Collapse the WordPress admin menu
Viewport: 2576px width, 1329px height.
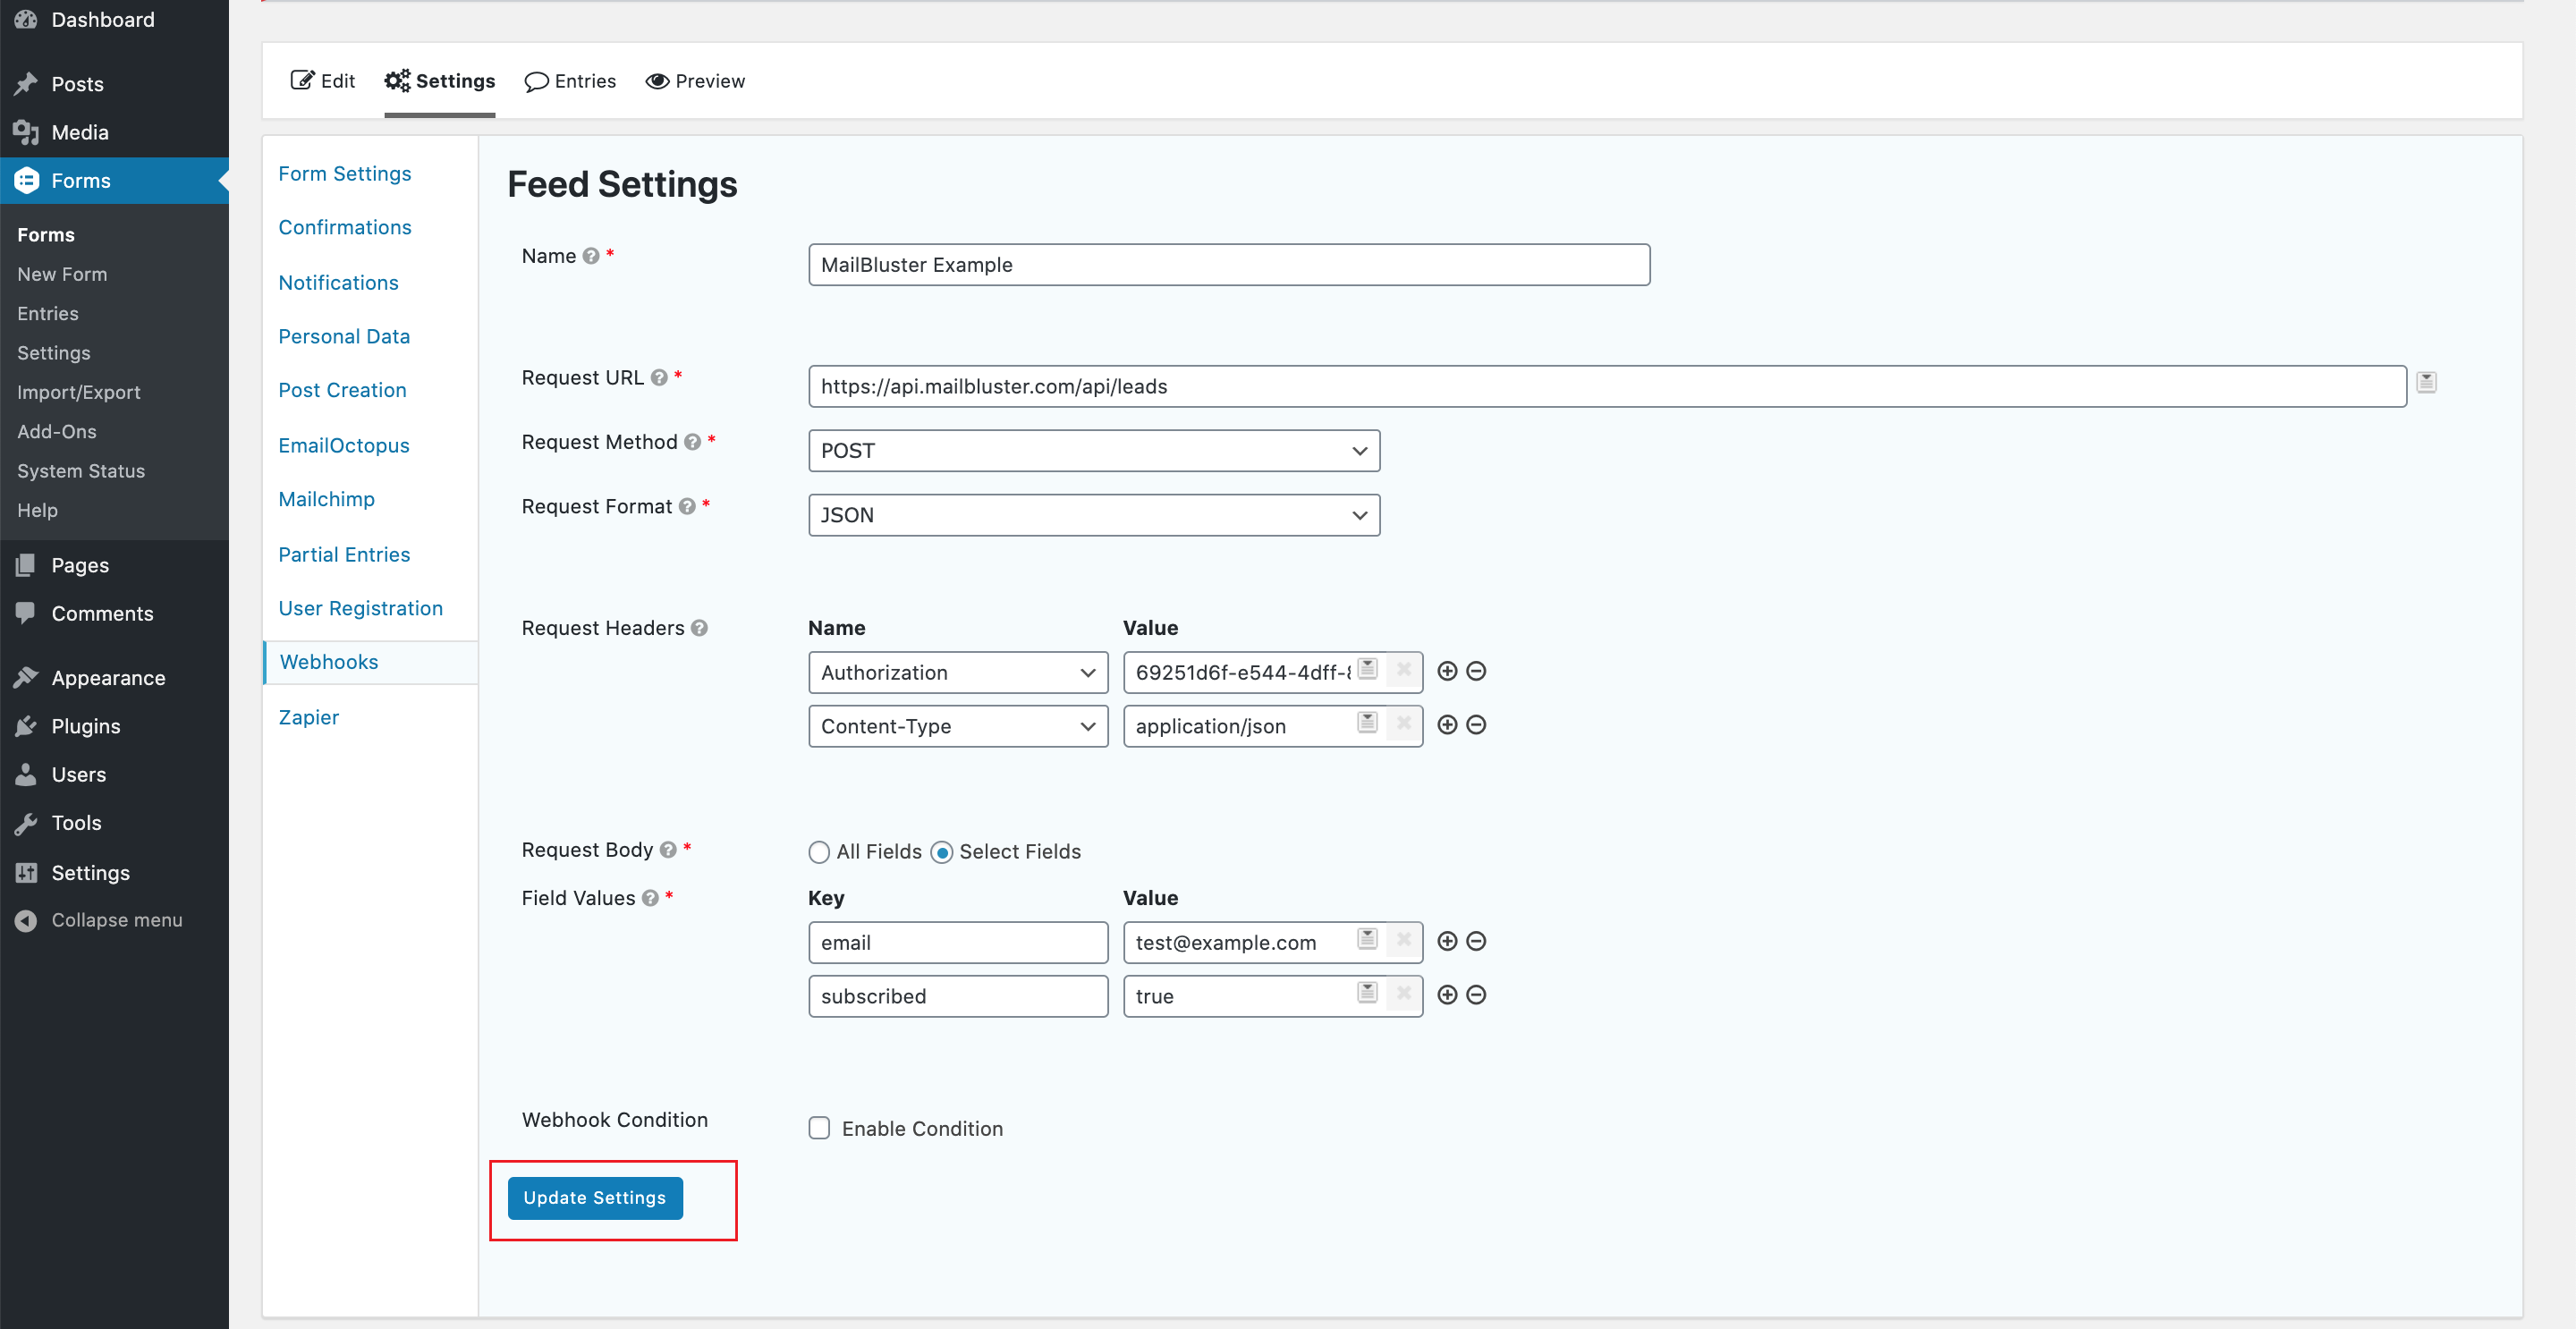[117, 920]
